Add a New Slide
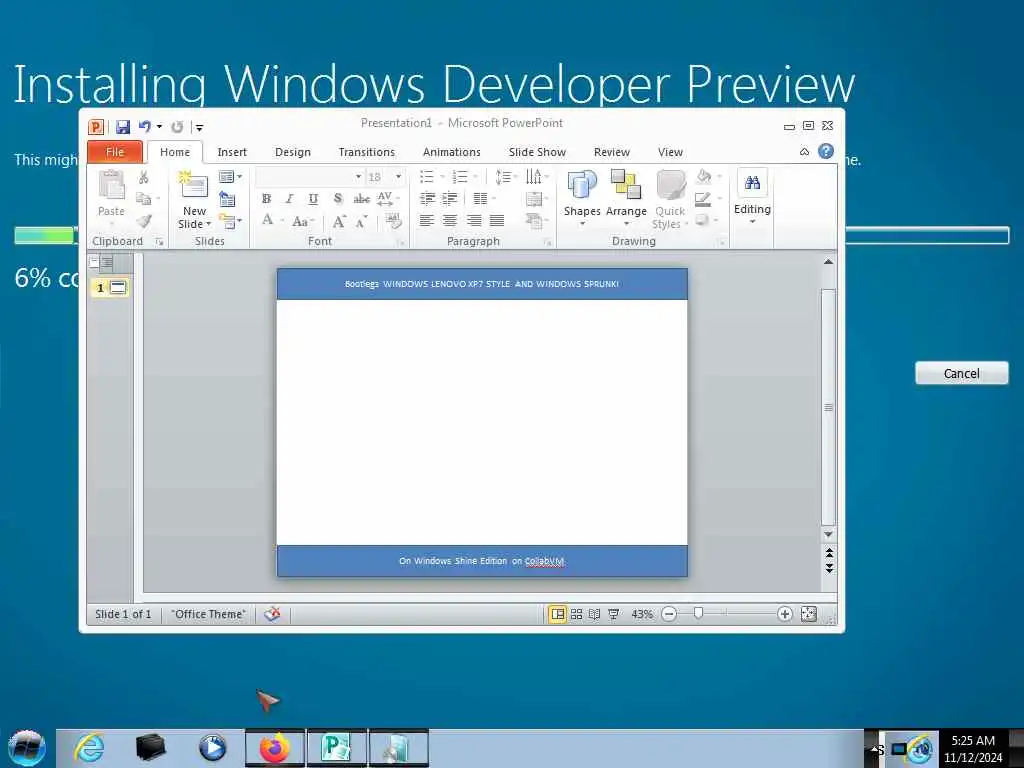The image size is (1024, 768). (x=194, y=199)
